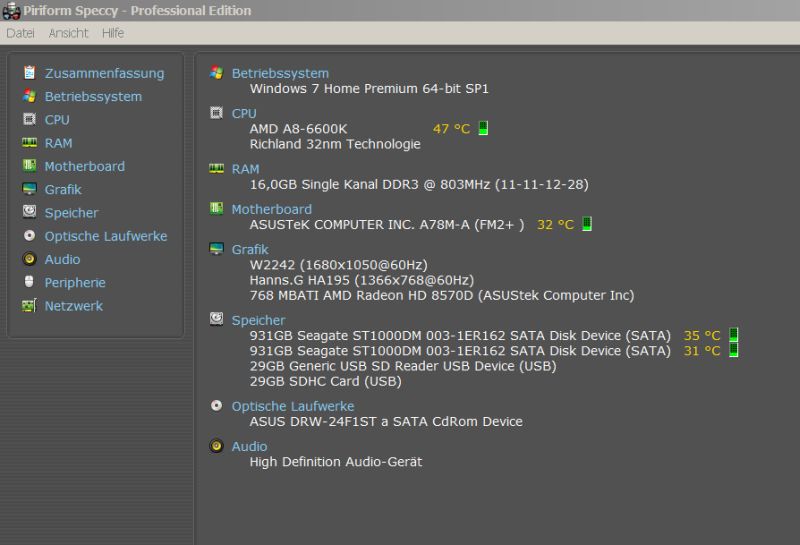
Task: Open the Hilfe menu
Action: [x=113, y=33]
